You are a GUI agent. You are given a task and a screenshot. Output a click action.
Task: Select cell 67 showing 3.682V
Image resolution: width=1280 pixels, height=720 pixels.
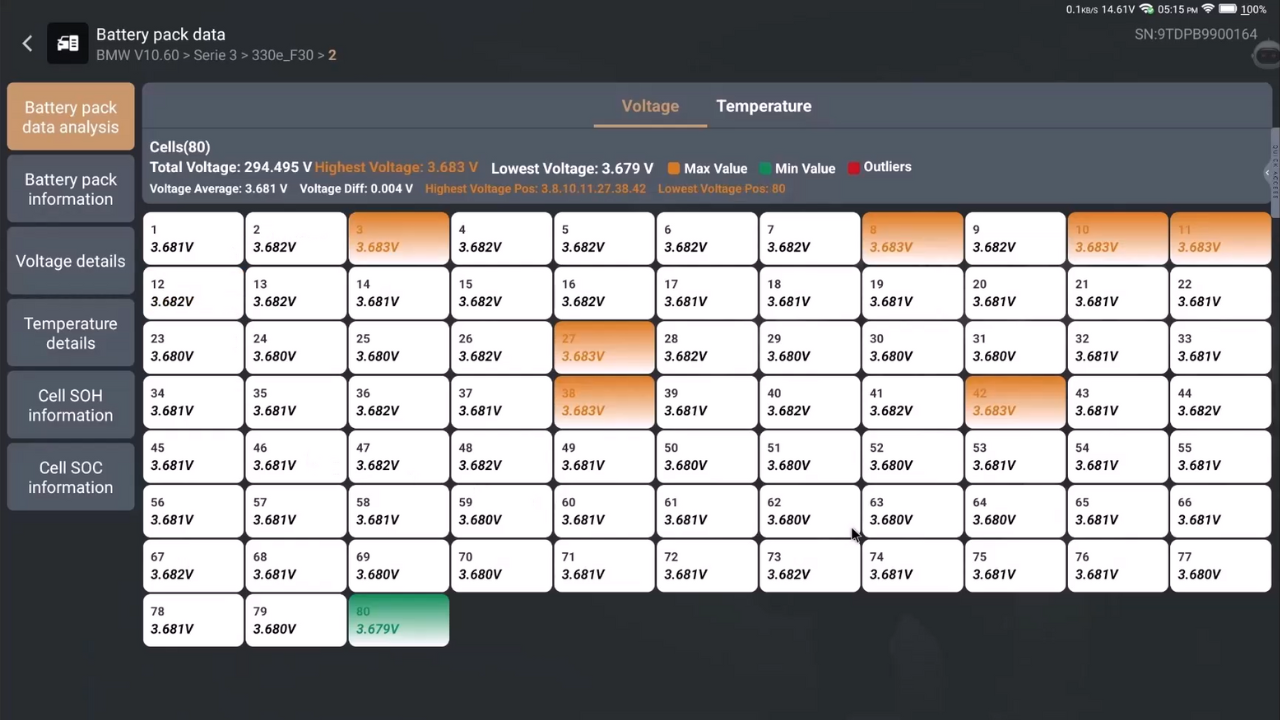193,565
